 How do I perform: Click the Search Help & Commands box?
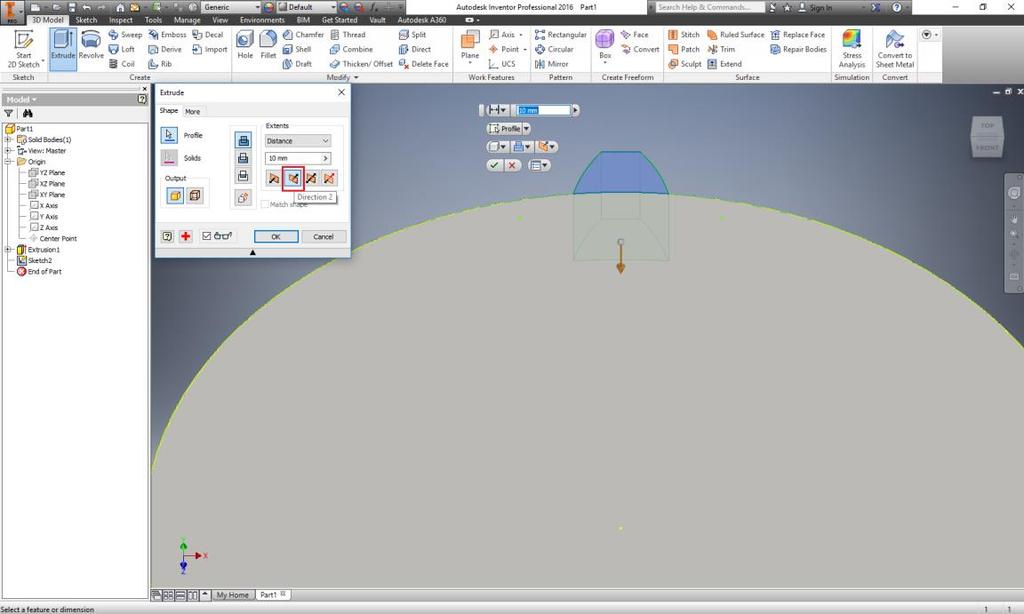(x=710, y=7)
